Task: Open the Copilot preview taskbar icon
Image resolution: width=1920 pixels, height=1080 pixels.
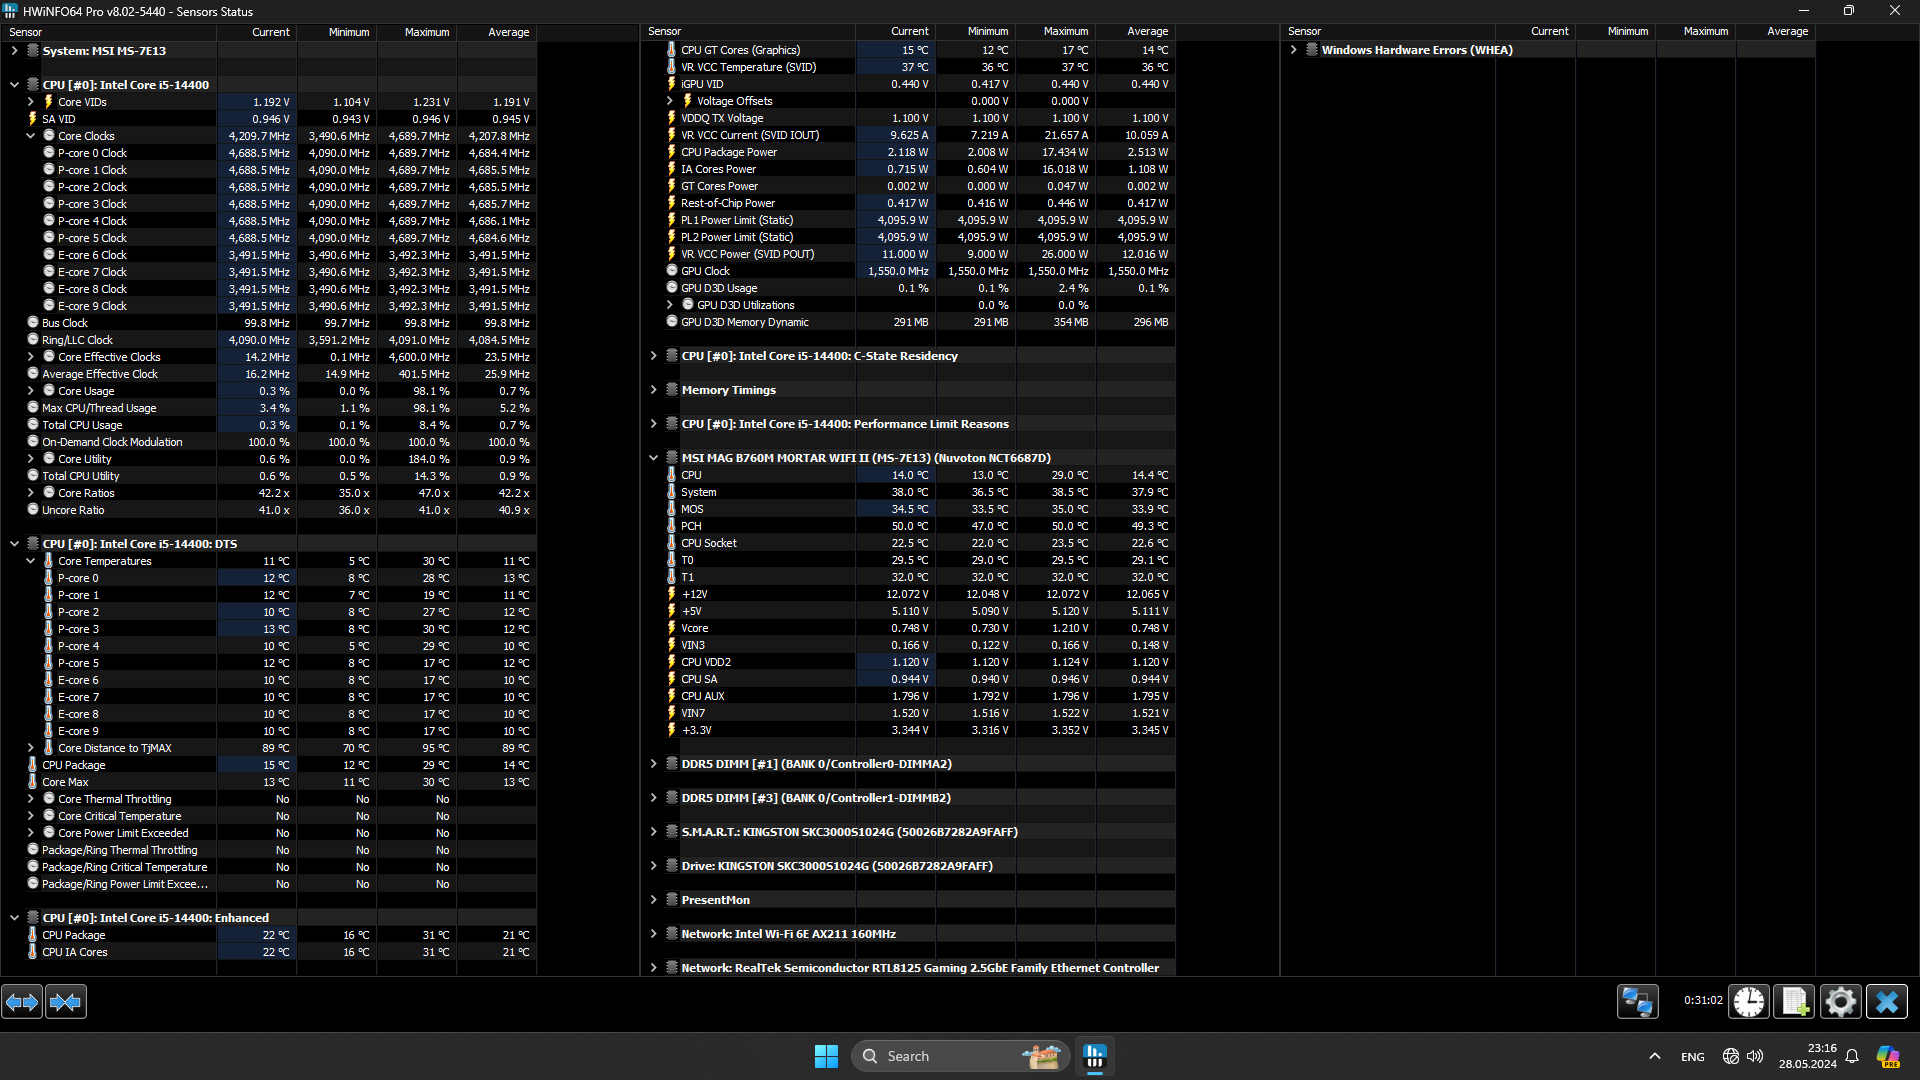Action: [x=1887, y=1056]
